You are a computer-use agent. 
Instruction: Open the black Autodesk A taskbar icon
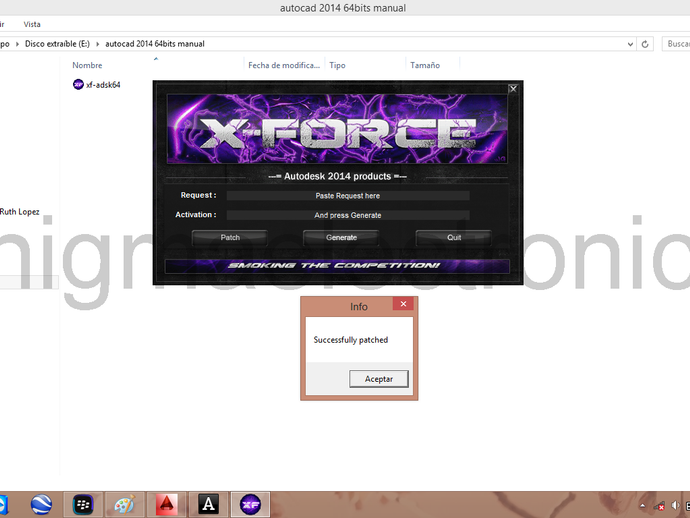(x=208, y=504)
